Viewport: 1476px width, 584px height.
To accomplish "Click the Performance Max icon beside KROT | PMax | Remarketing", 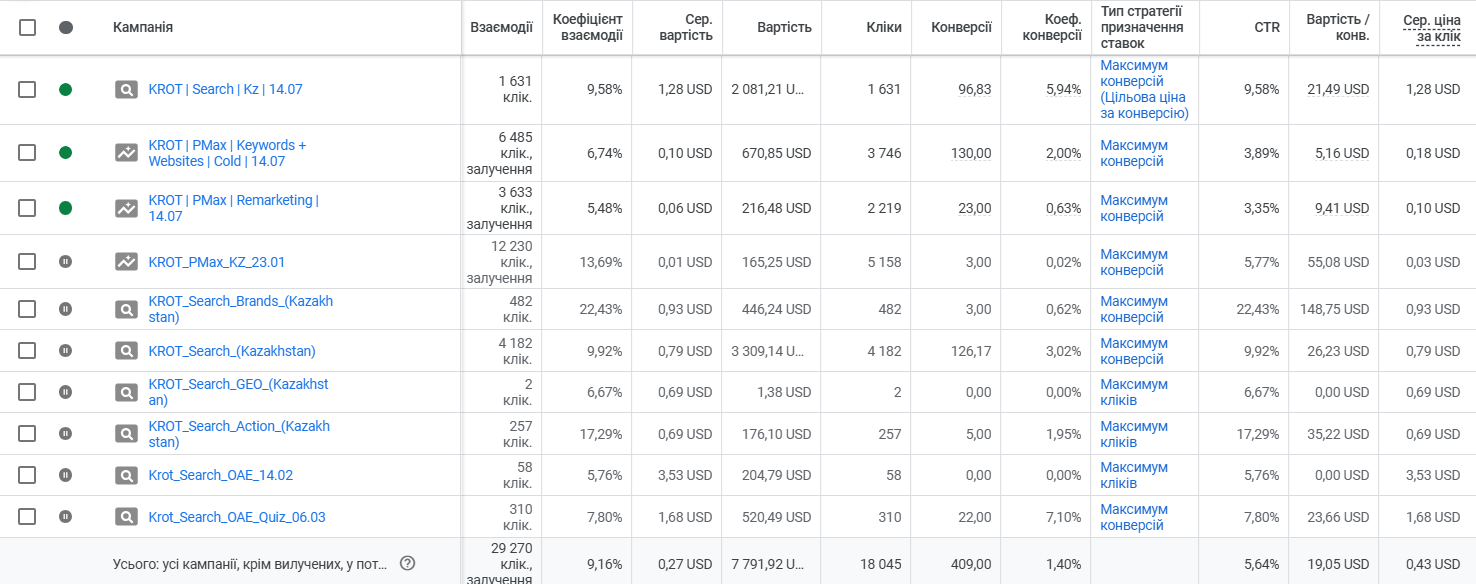I will 126,208.
